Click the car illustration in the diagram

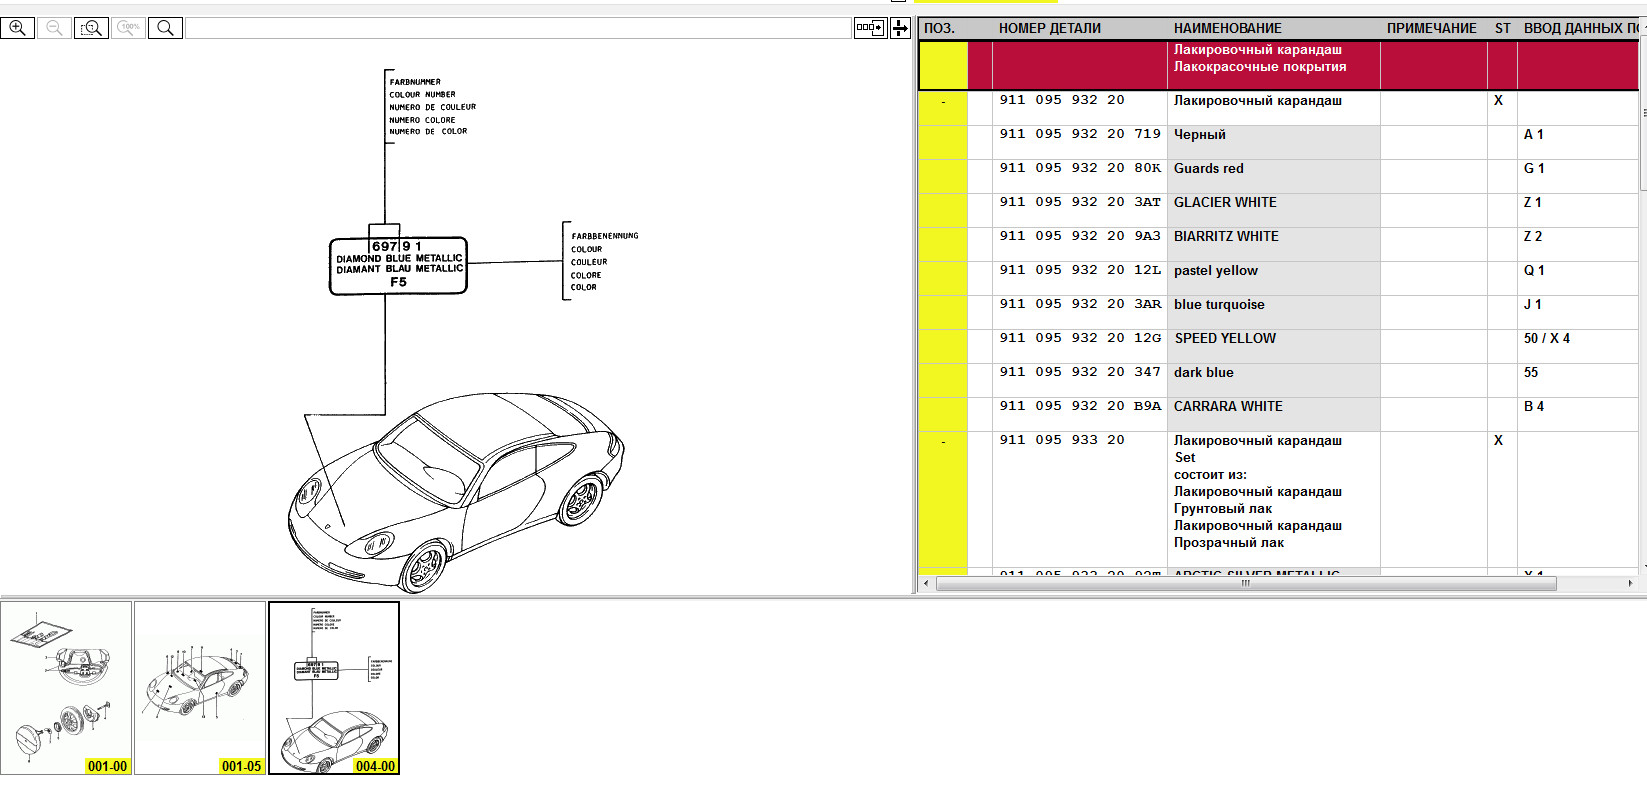pos(456,492)
